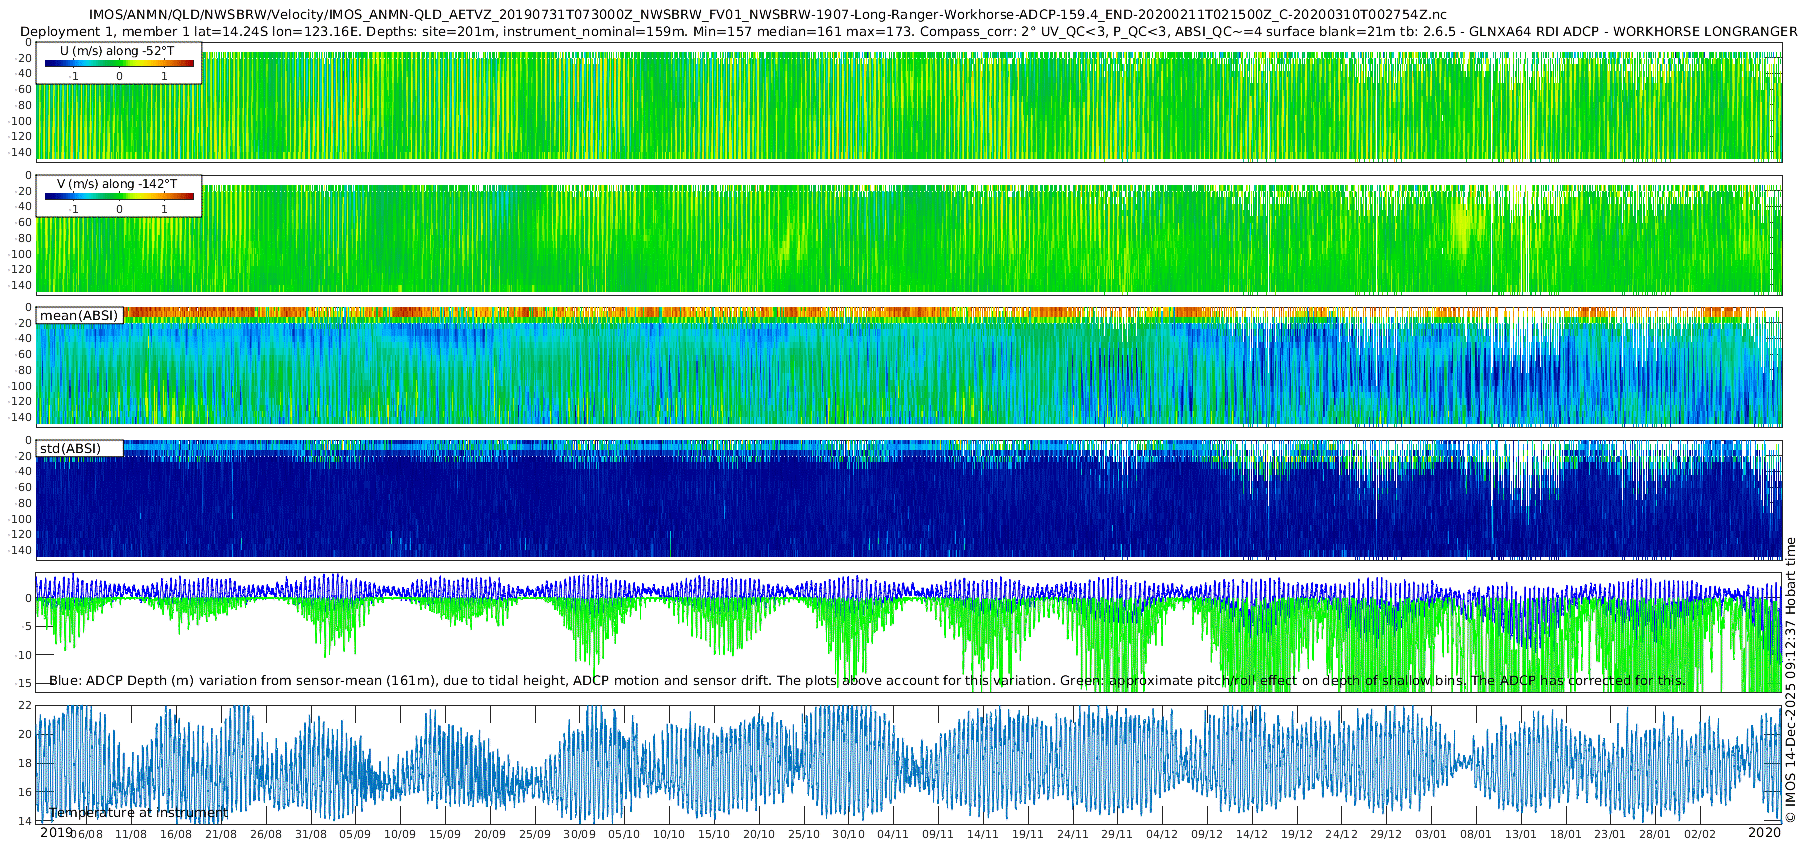Select the NetCDF file path title
The width and height of the screenshot is (1800, 850).
[767, 15]
